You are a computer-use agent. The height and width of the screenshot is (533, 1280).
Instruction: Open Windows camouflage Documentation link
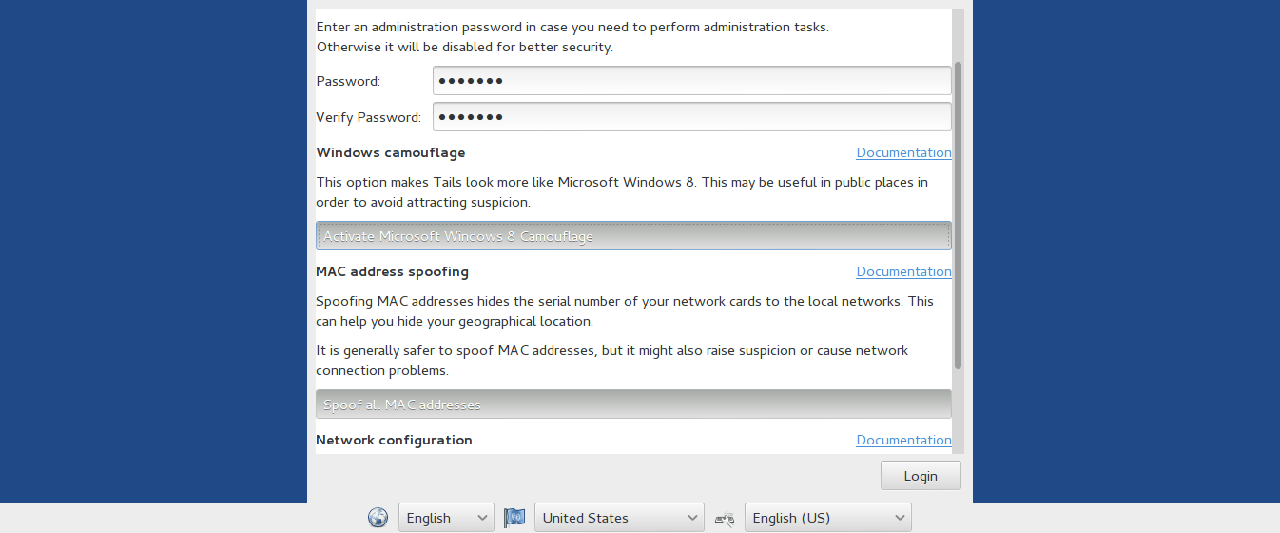[x=903, y=152]
